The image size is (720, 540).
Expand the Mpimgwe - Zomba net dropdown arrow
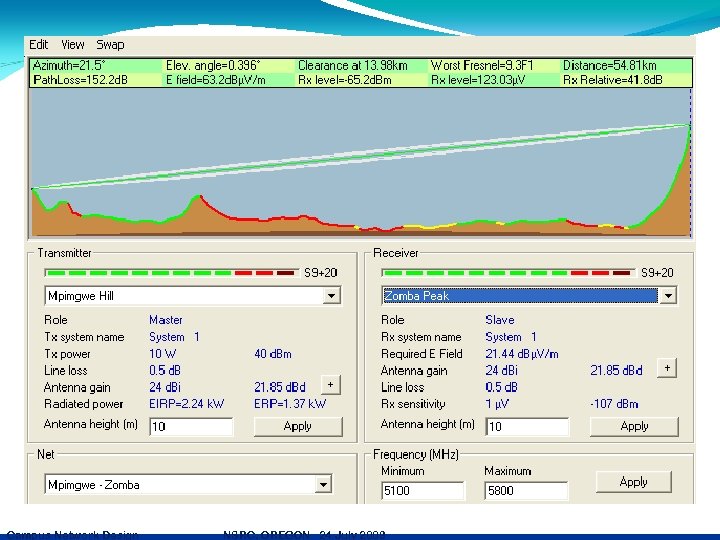[323, 484]
